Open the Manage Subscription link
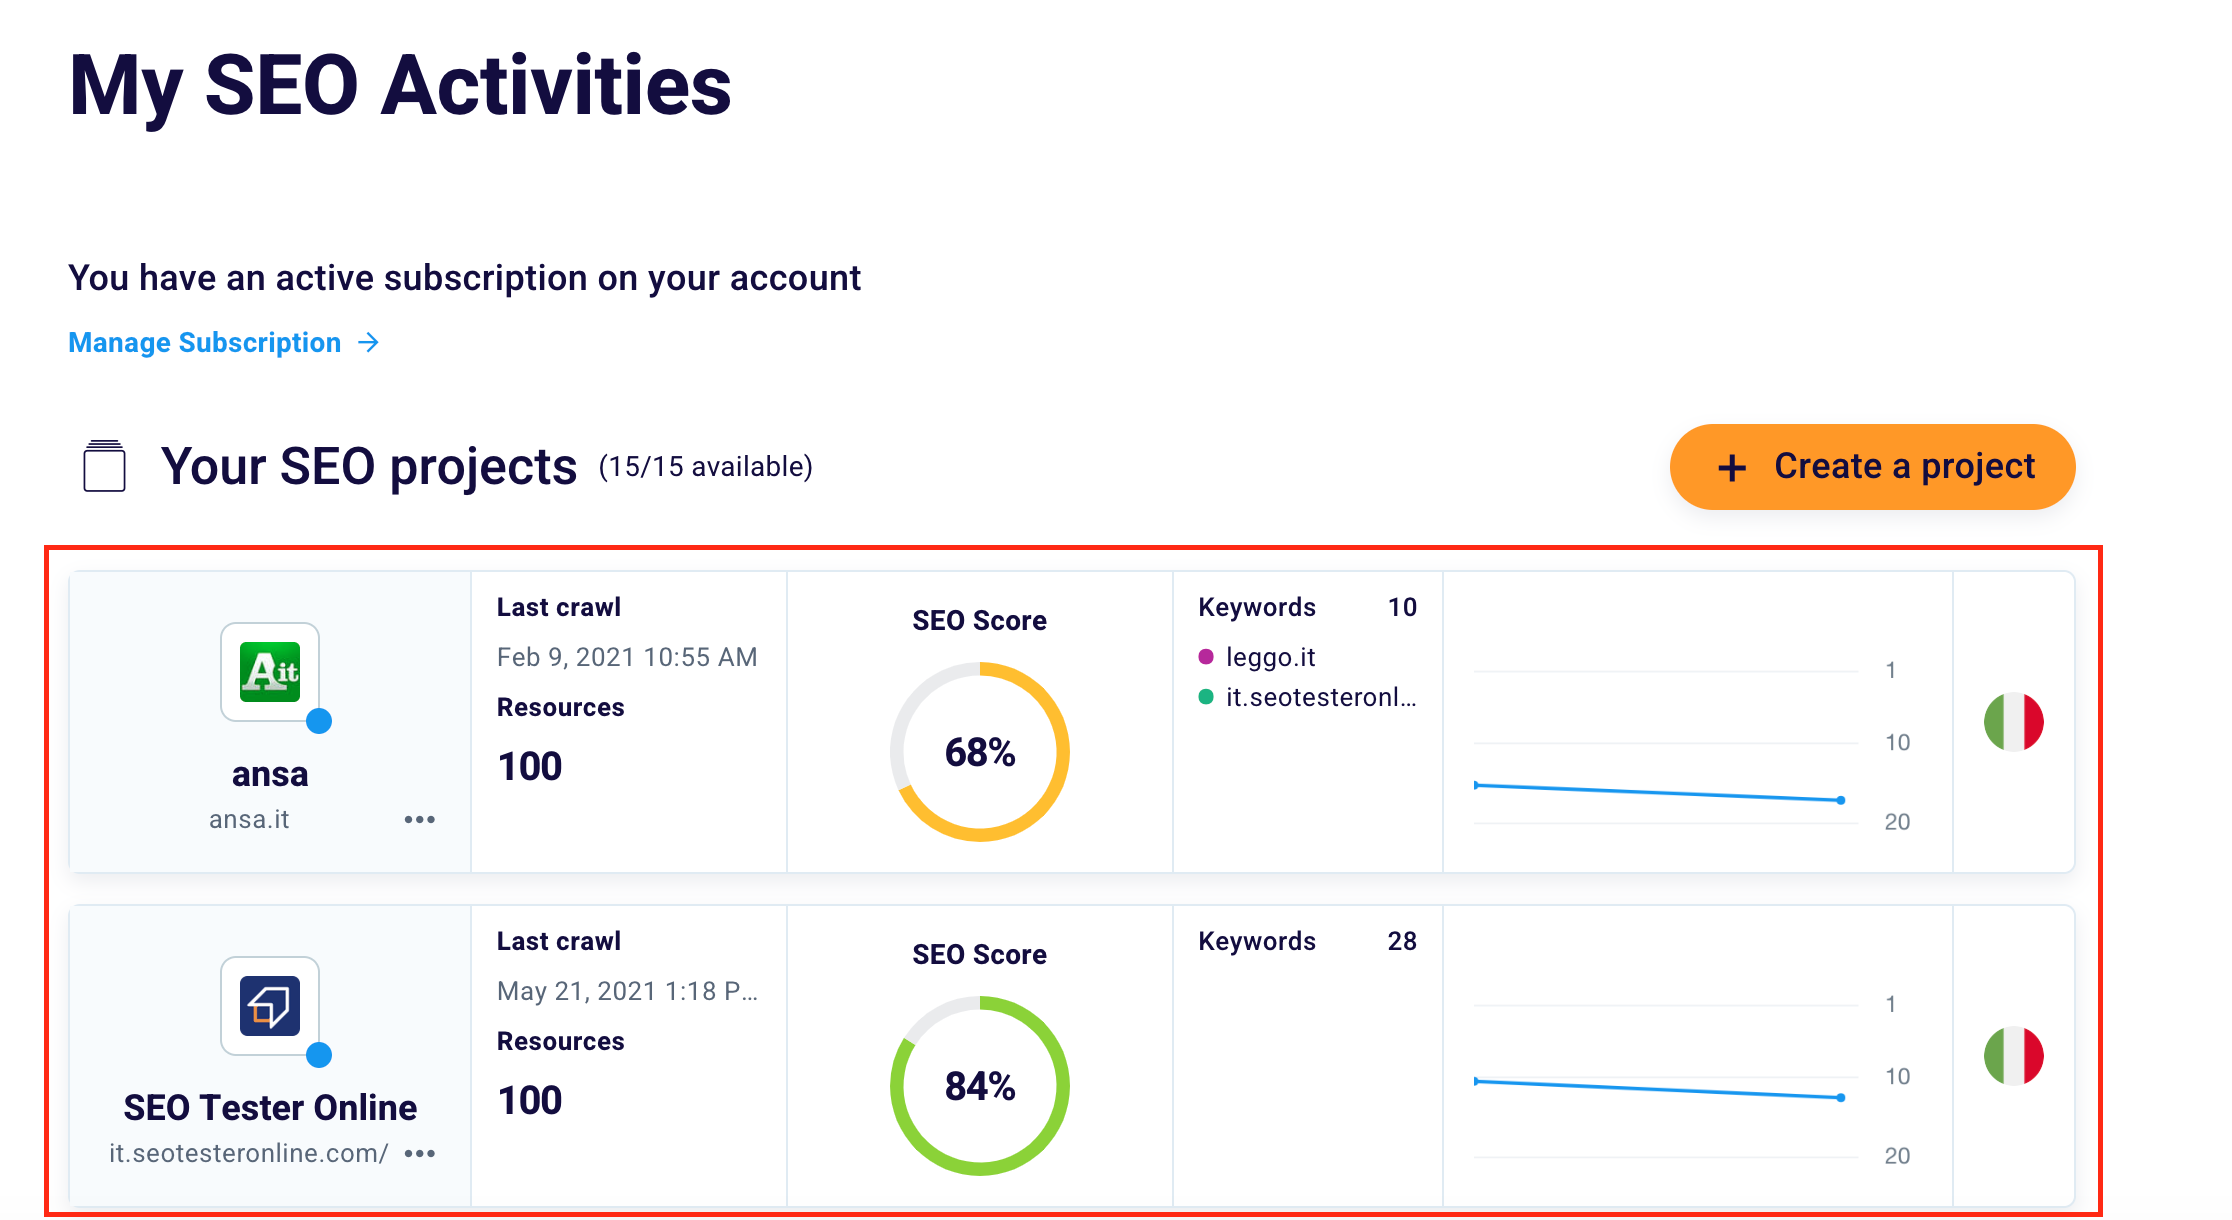 [205, 343]
